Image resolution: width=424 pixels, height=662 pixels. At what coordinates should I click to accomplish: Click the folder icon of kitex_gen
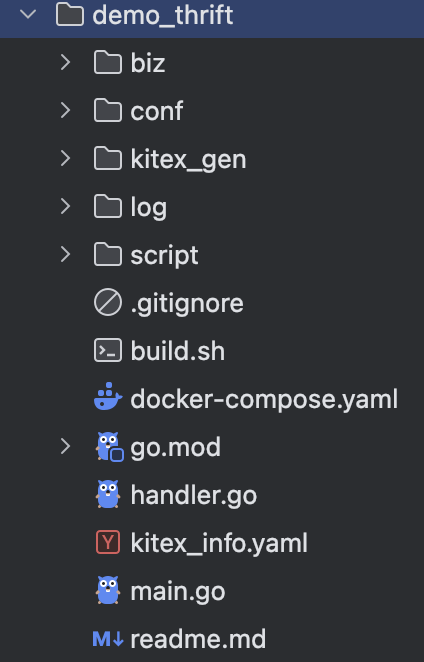(108, 158)
